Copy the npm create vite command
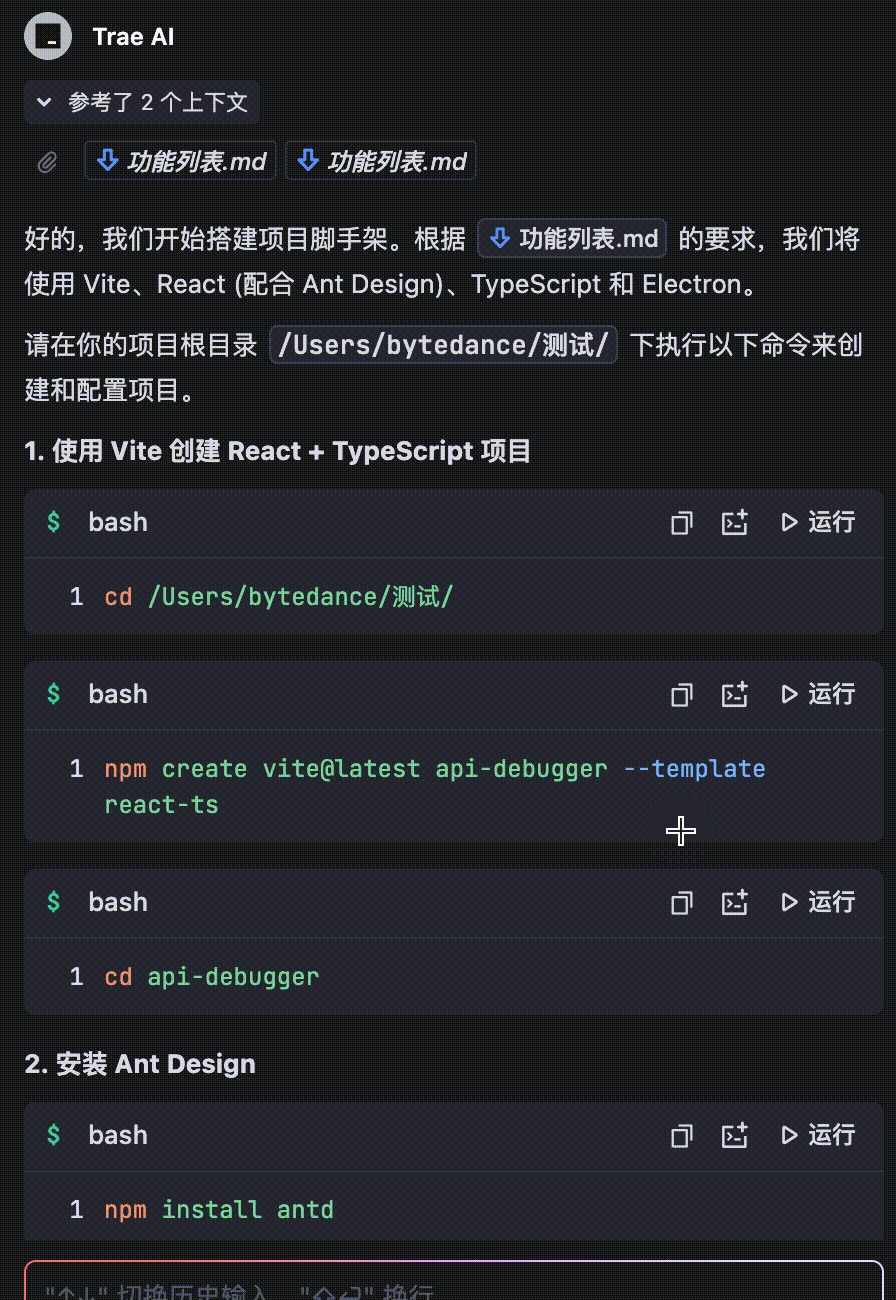 tap(681, 694)
